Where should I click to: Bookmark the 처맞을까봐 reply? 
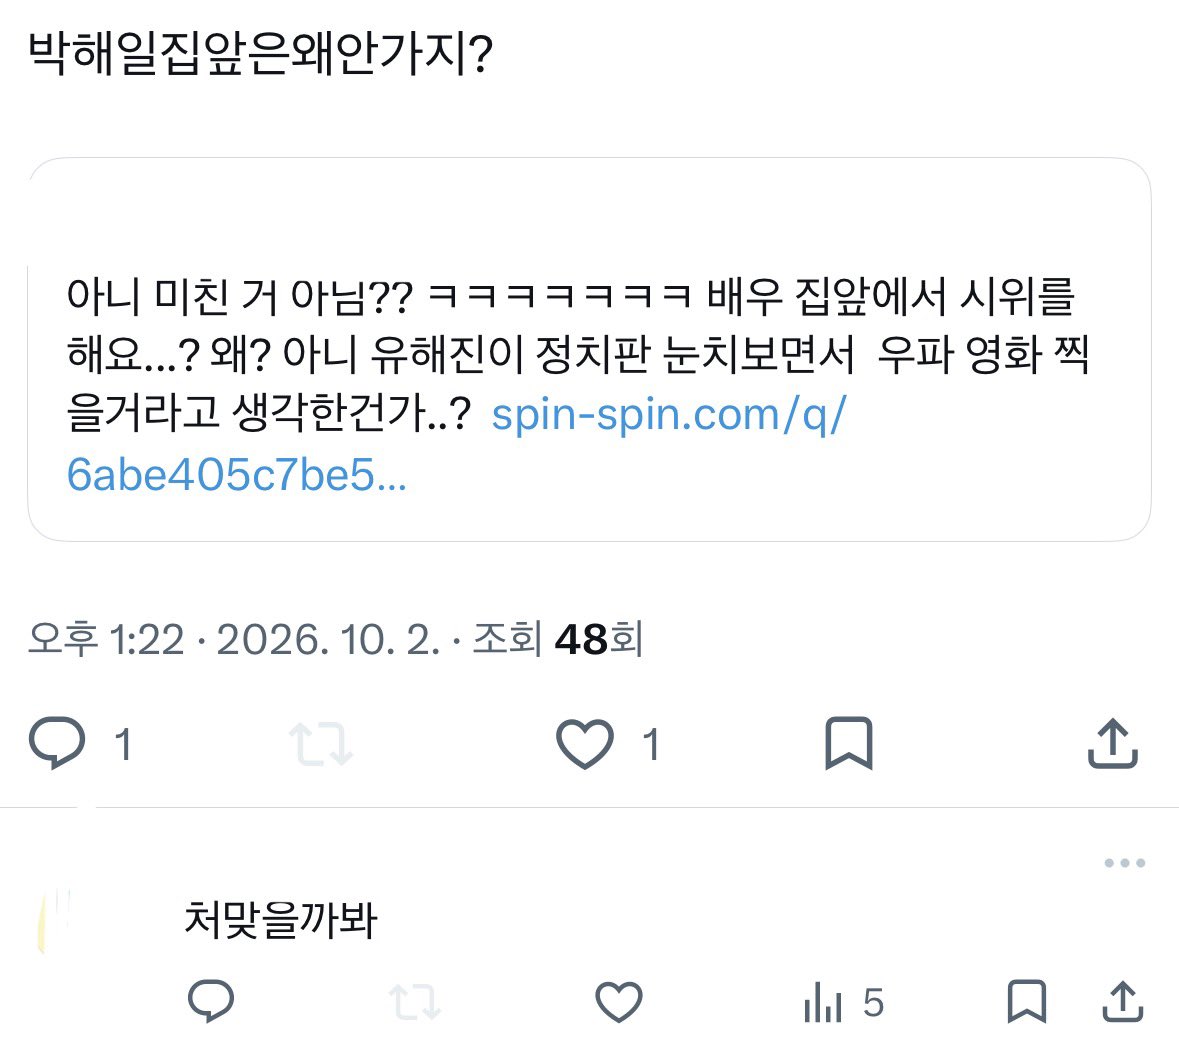coord(1026,1001)
